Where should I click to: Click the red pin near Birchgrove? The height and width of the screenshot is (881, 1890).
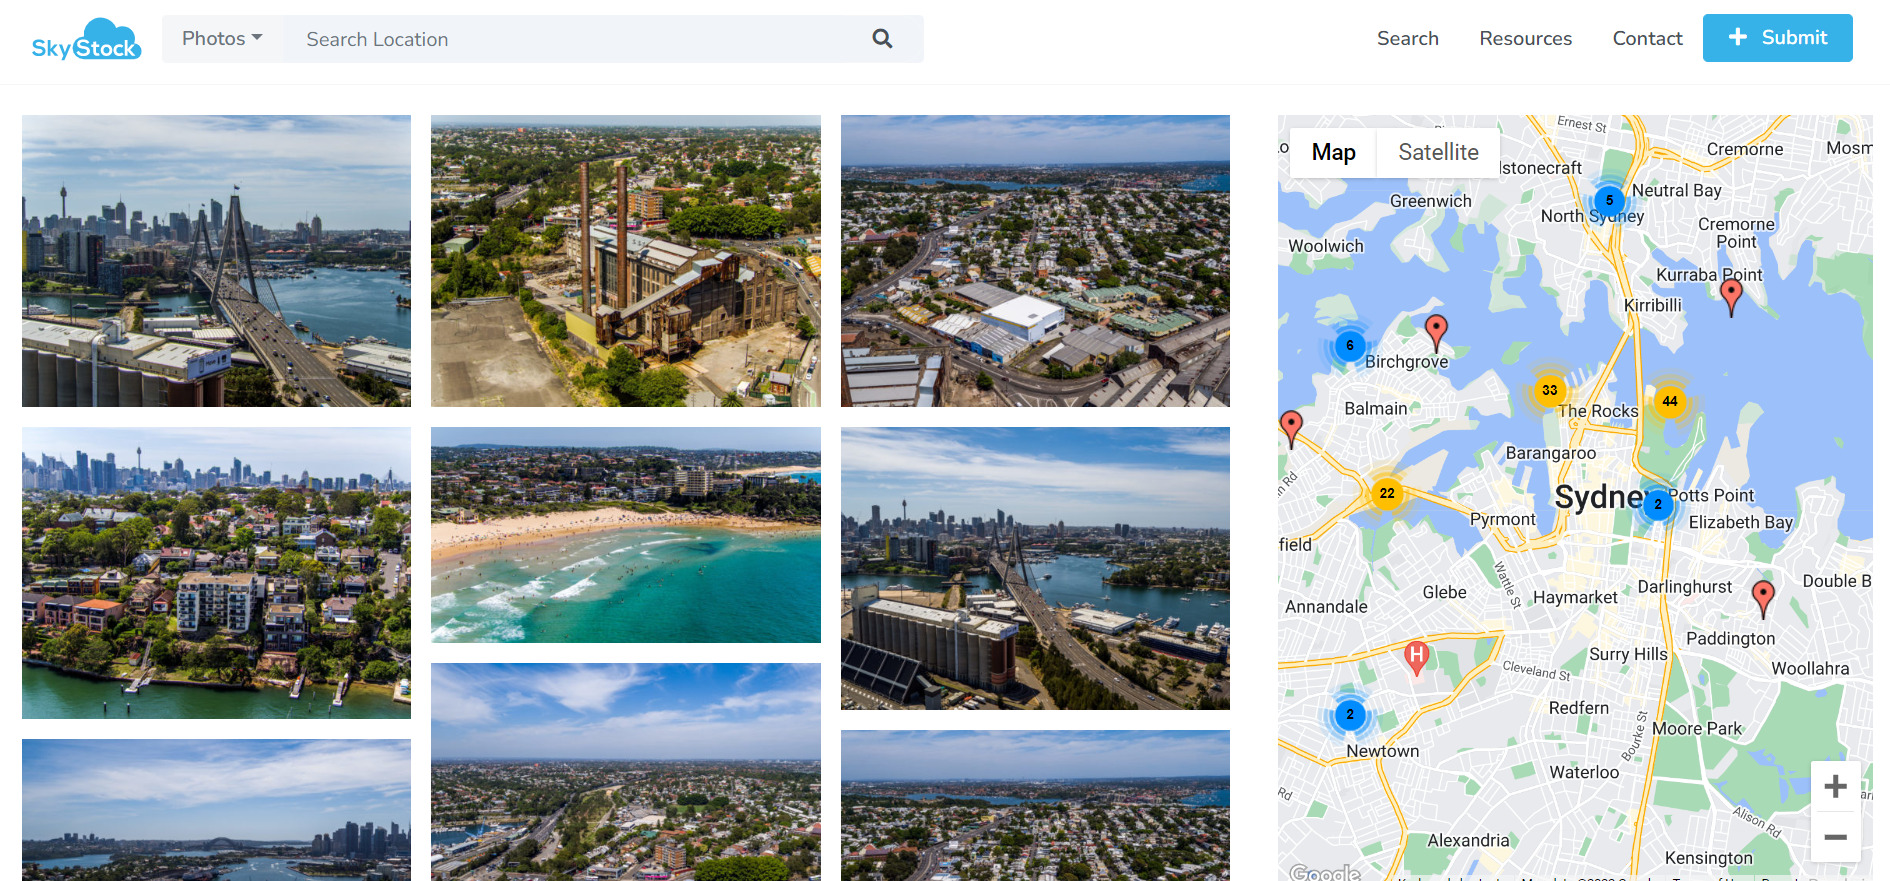pyautogui.click(x=1435, y=330)
